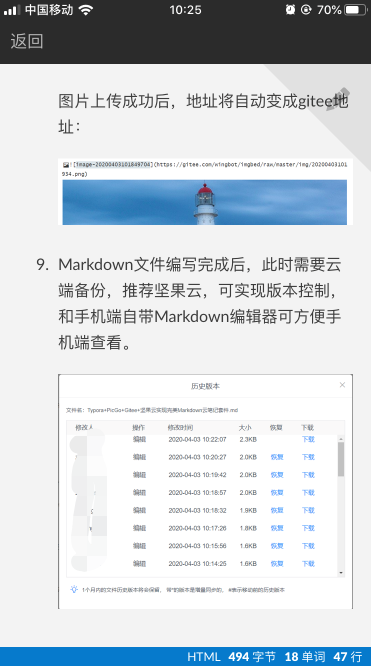This screenshot has width=371, height=666.
Task: Click 下载 for the 10:15:56 version
Action: tap(308, 546)
